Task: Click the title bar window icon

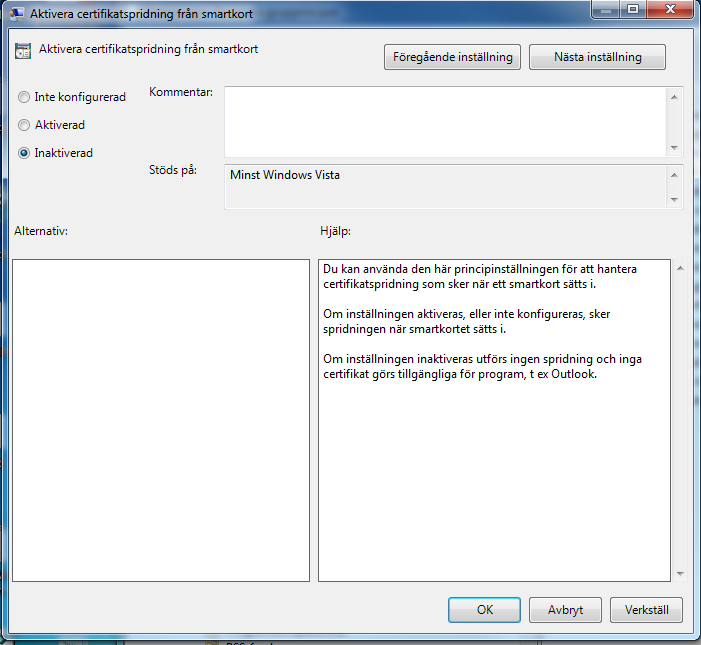Action: tap(17, 13)
